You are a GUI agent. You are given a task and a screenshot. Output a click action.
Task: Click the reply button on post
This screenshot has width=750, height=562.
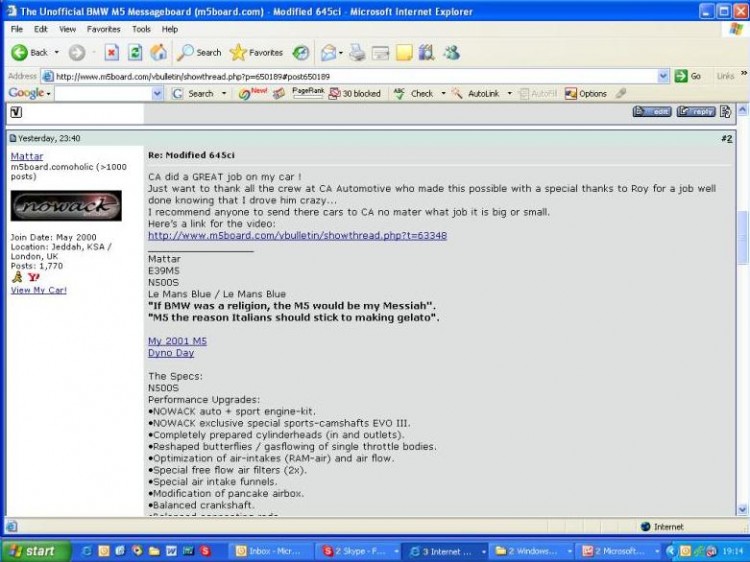click(696, 112)
